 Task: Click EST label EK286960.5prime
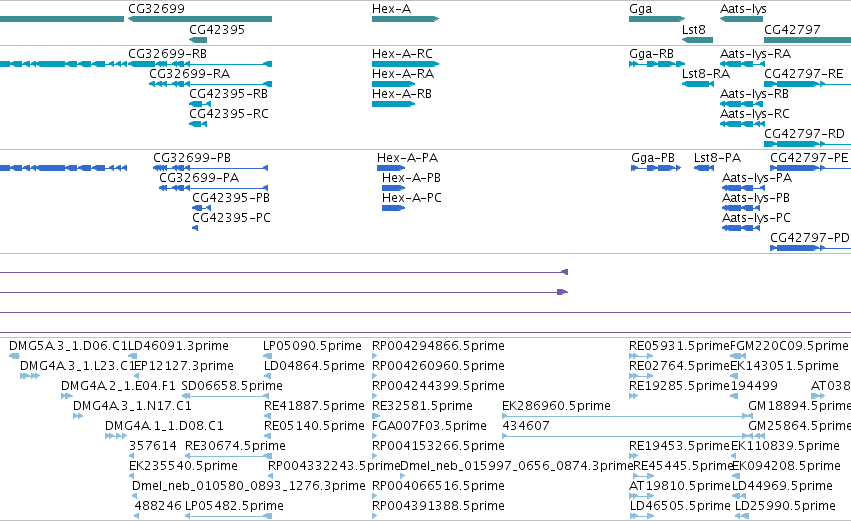(556, 406)
